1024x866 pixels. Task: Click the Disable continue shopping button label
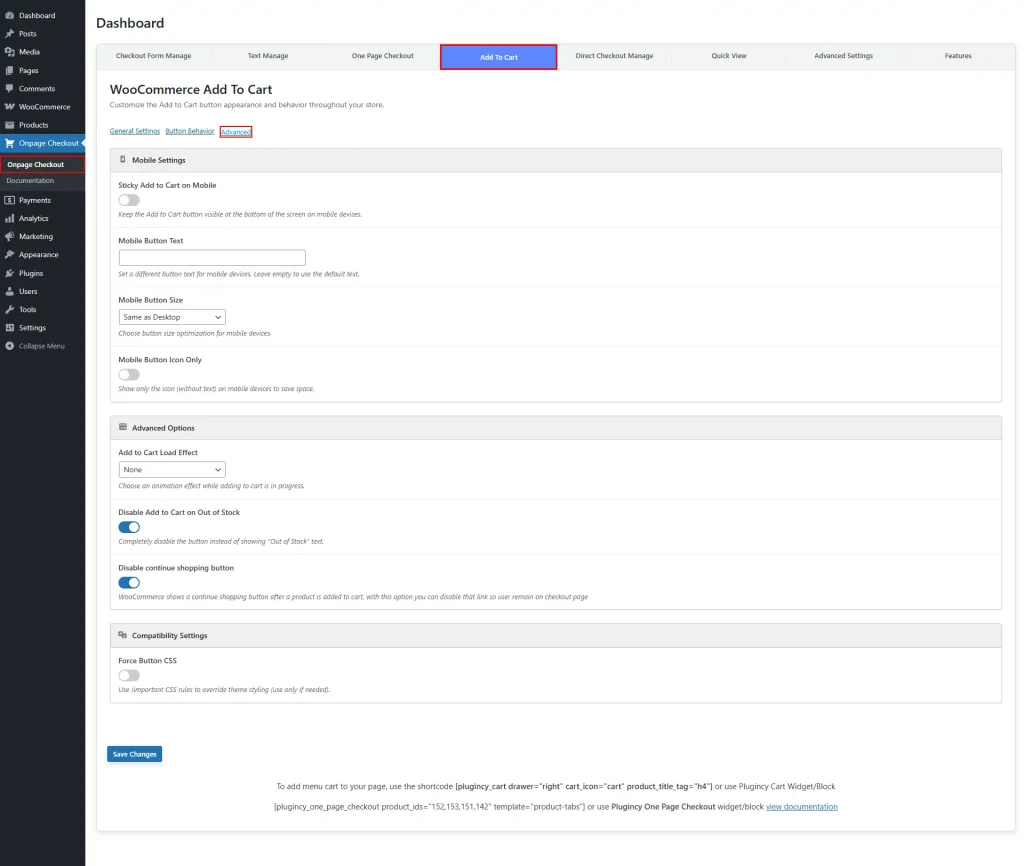point(176,568)
